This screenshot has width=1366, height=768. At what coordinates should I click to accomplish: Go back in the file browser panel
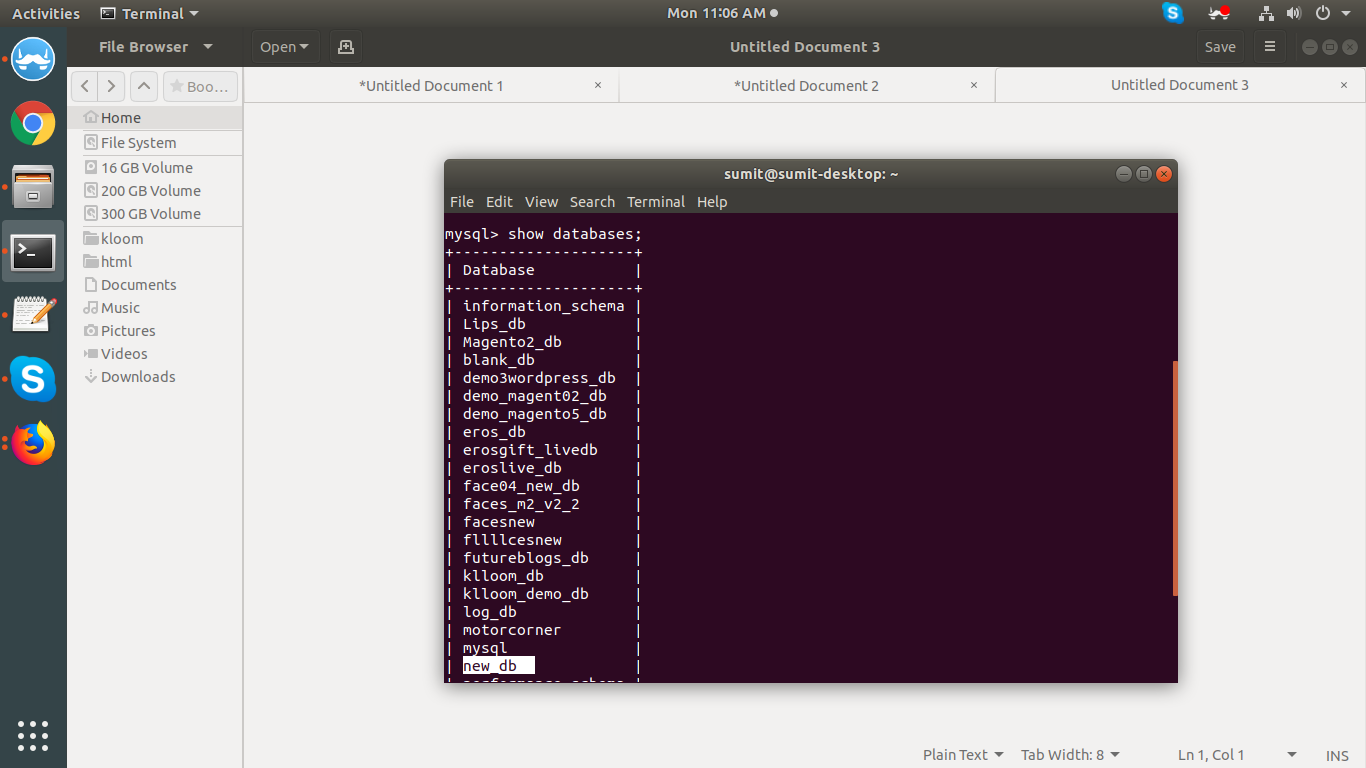click(85, 86)
